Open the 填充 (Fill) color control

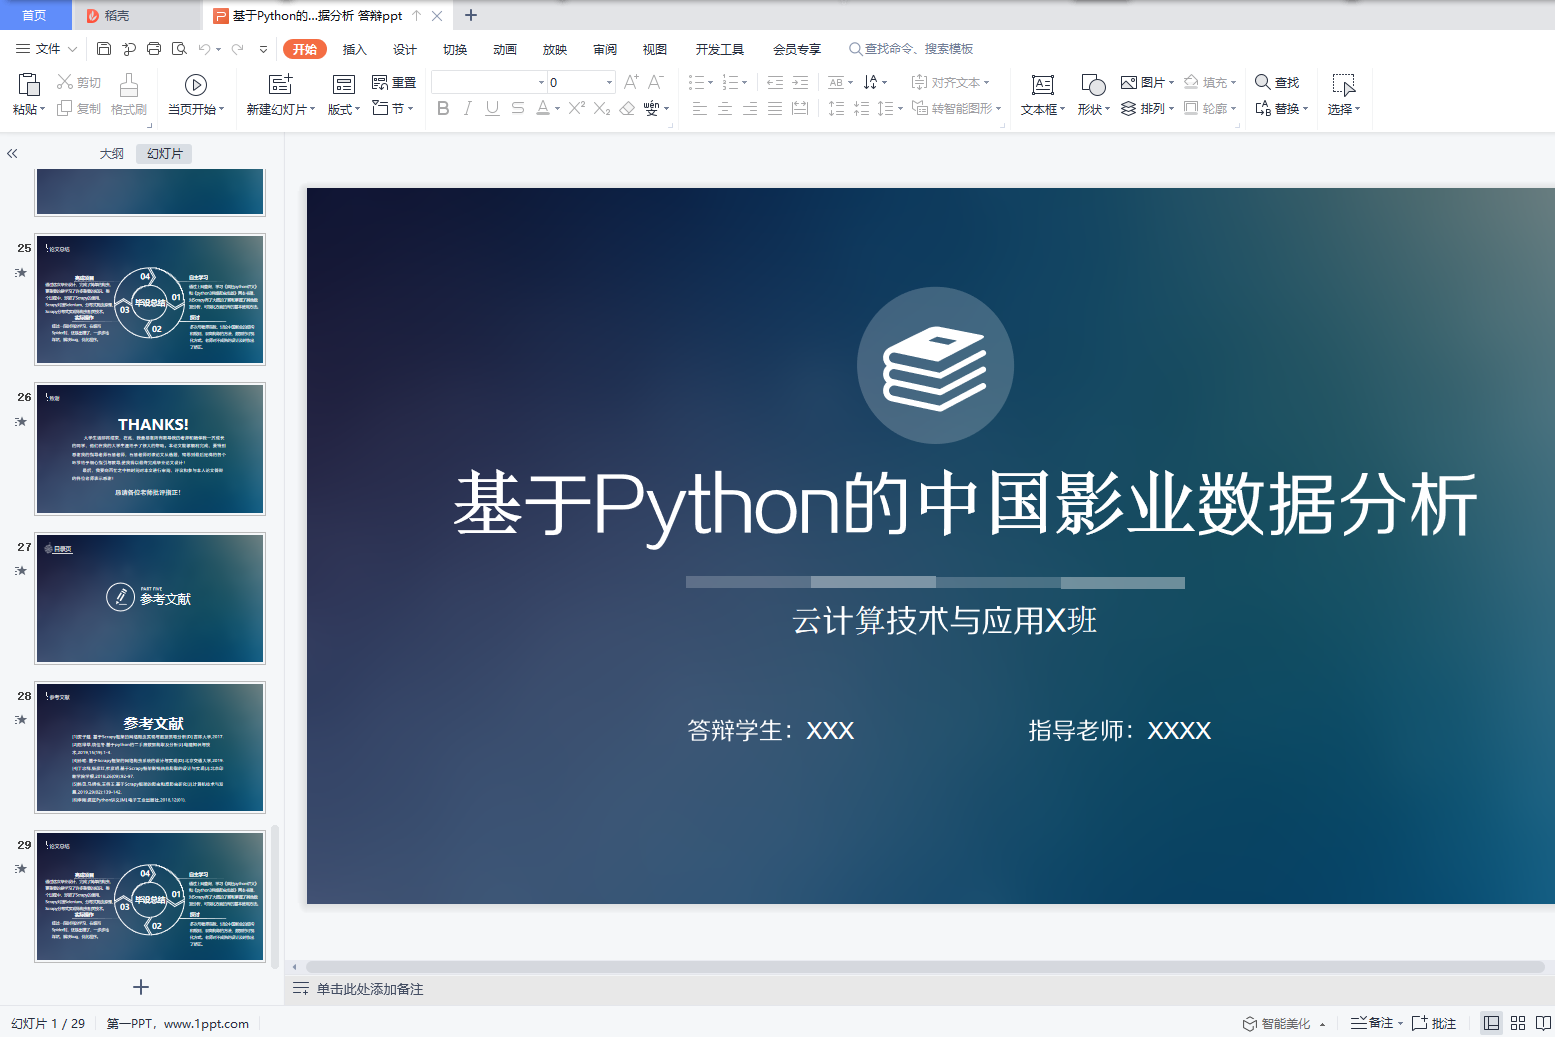[1210, 82]
